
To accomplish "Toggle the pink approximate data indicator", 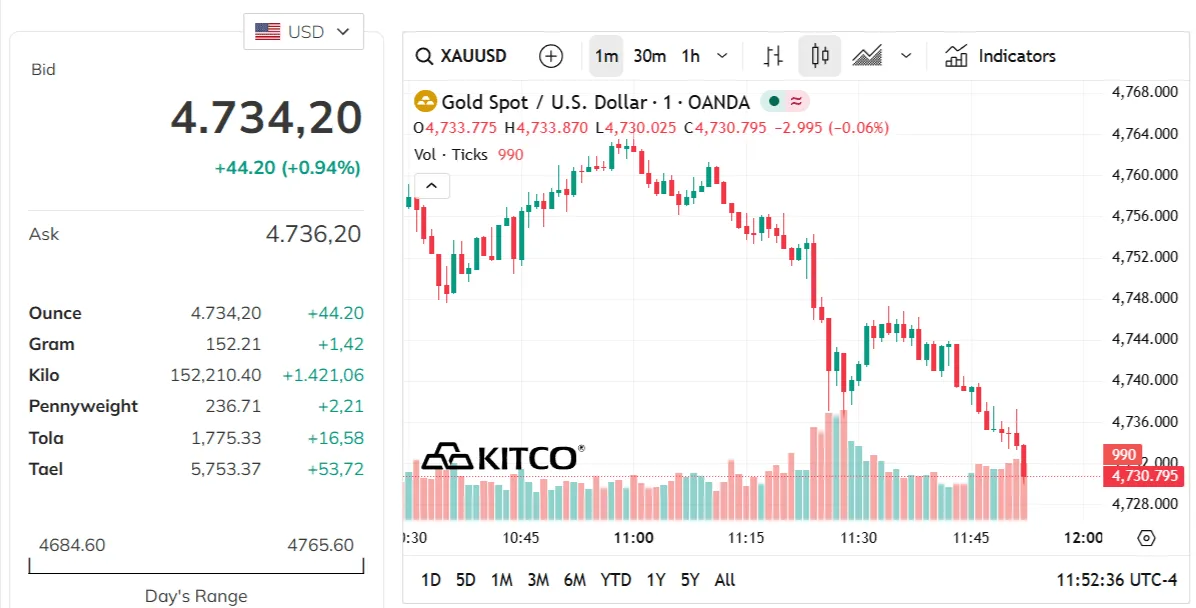I will tap(796, 101).
